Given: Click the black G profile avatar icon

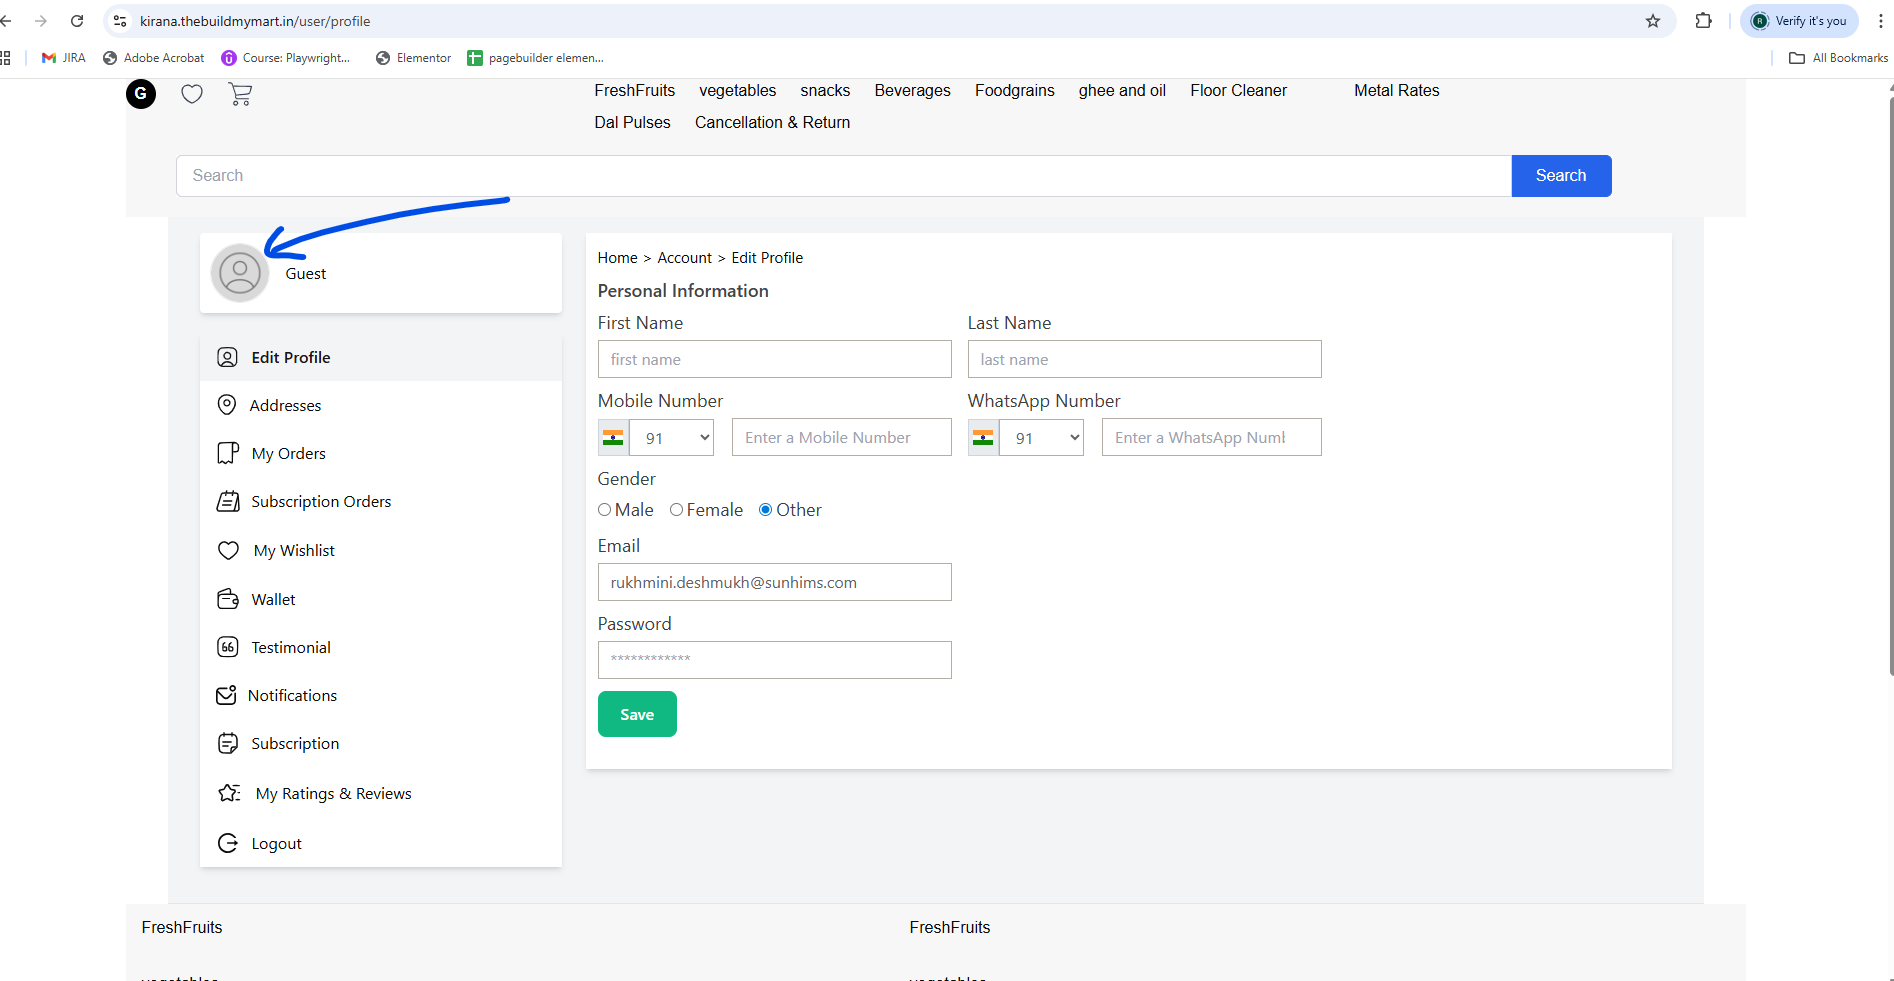Looking at the screenshot, I should tap(141, 94).
